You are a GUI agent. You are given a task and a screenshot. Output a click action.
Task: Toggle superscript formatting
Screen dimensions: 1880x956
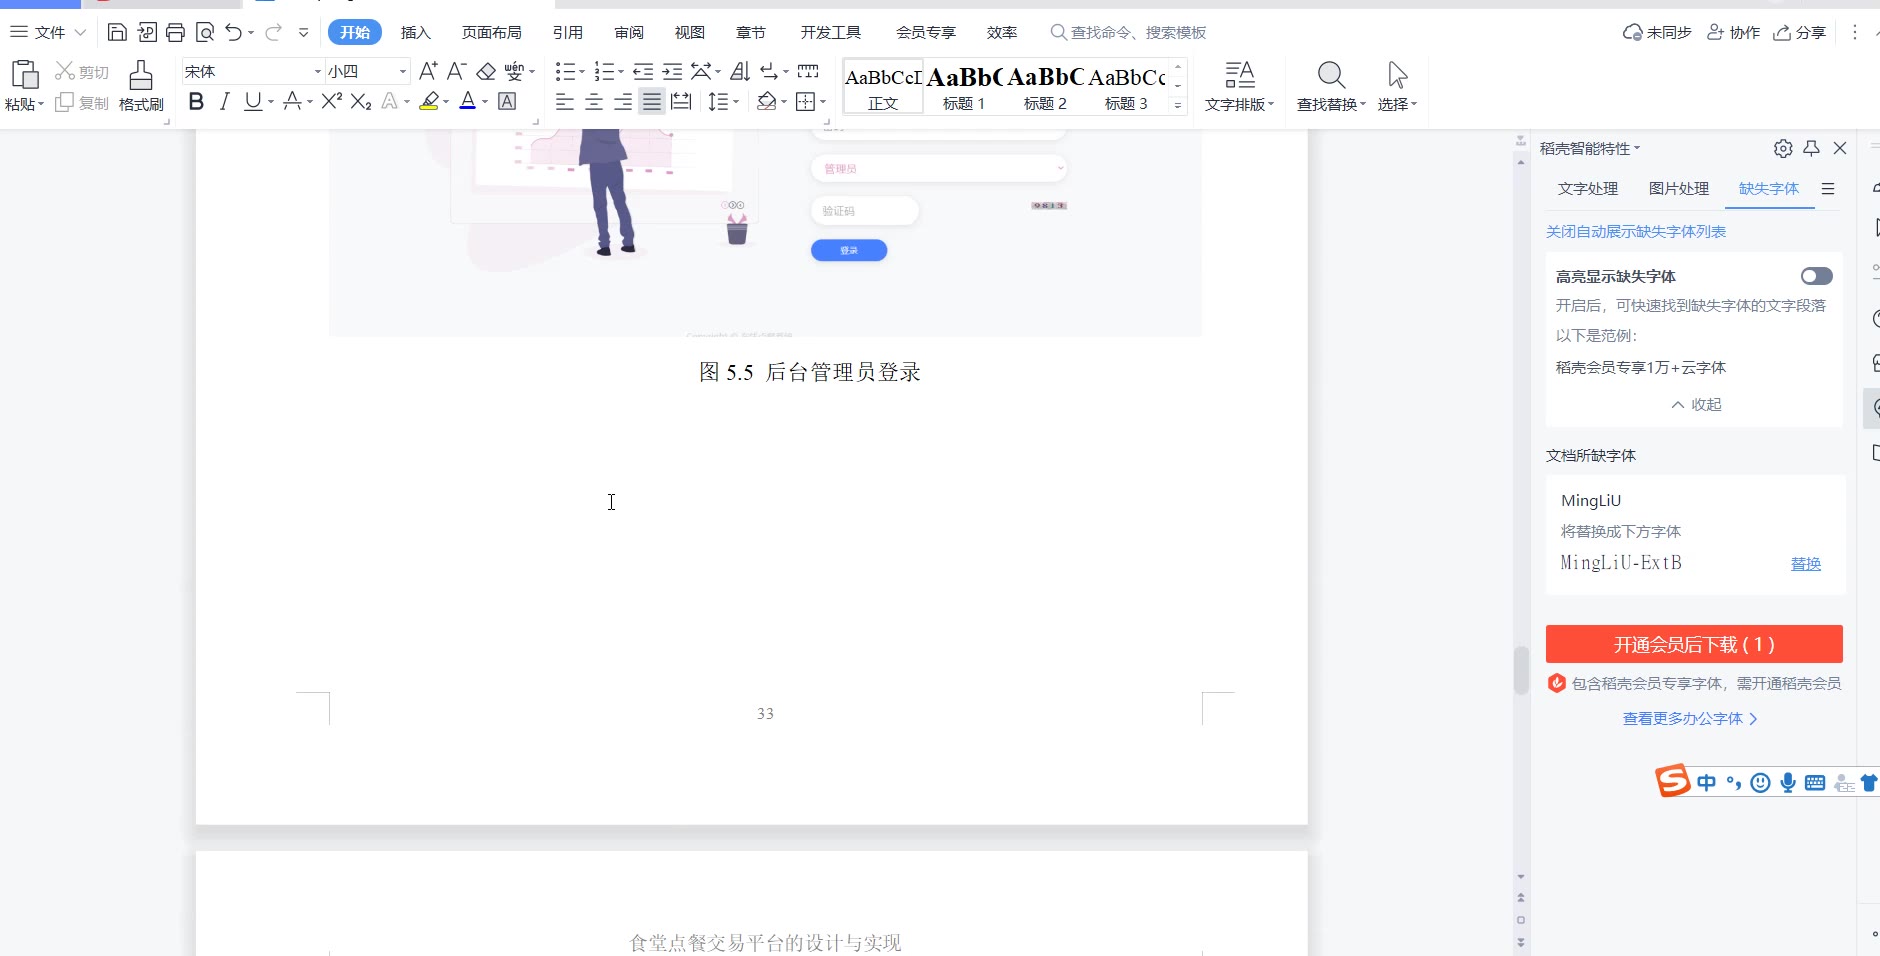(332, 101)
